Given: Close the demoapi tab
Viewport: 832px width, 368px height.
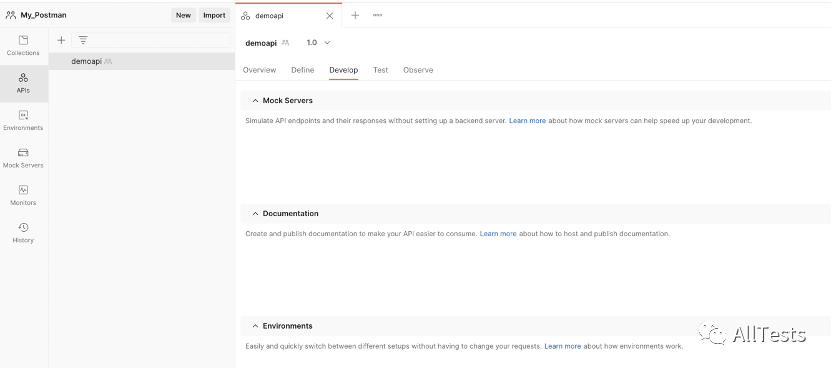Looking at the screenshot, I should (330, 16).
